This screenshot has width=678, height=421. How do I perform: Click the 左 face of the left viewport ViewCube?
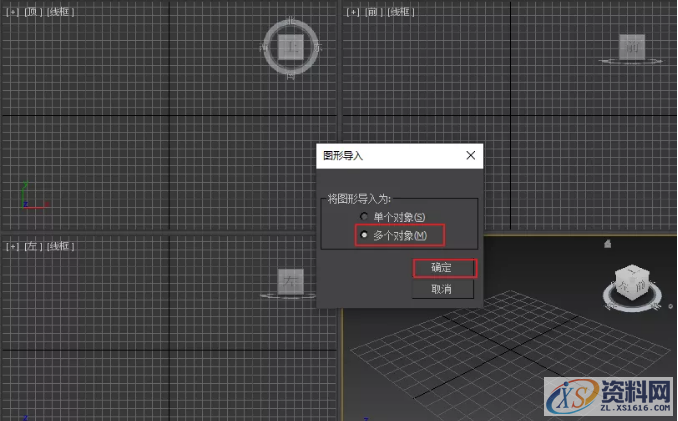click(291, 281)
